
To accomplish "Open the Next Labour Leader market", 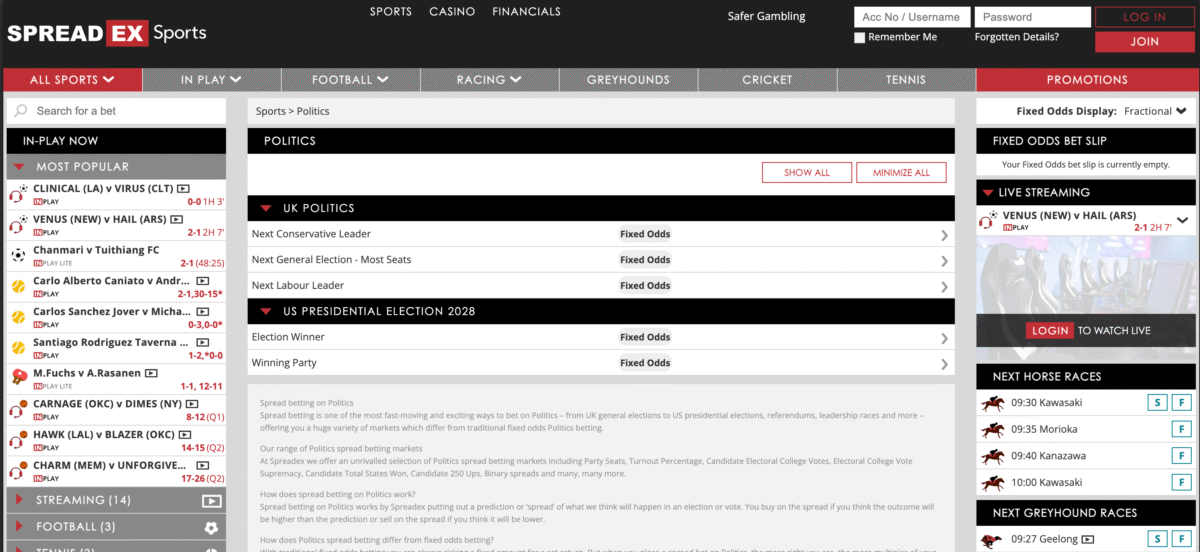I will (x=601, y=286).
